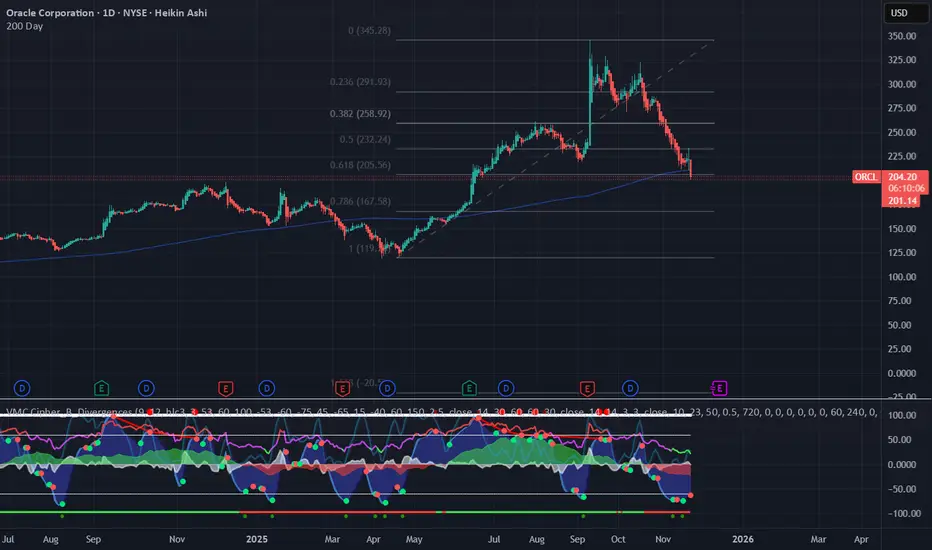Click the green earnings marker near September 2024
932x550 pixels.
[x=101, y=387]
